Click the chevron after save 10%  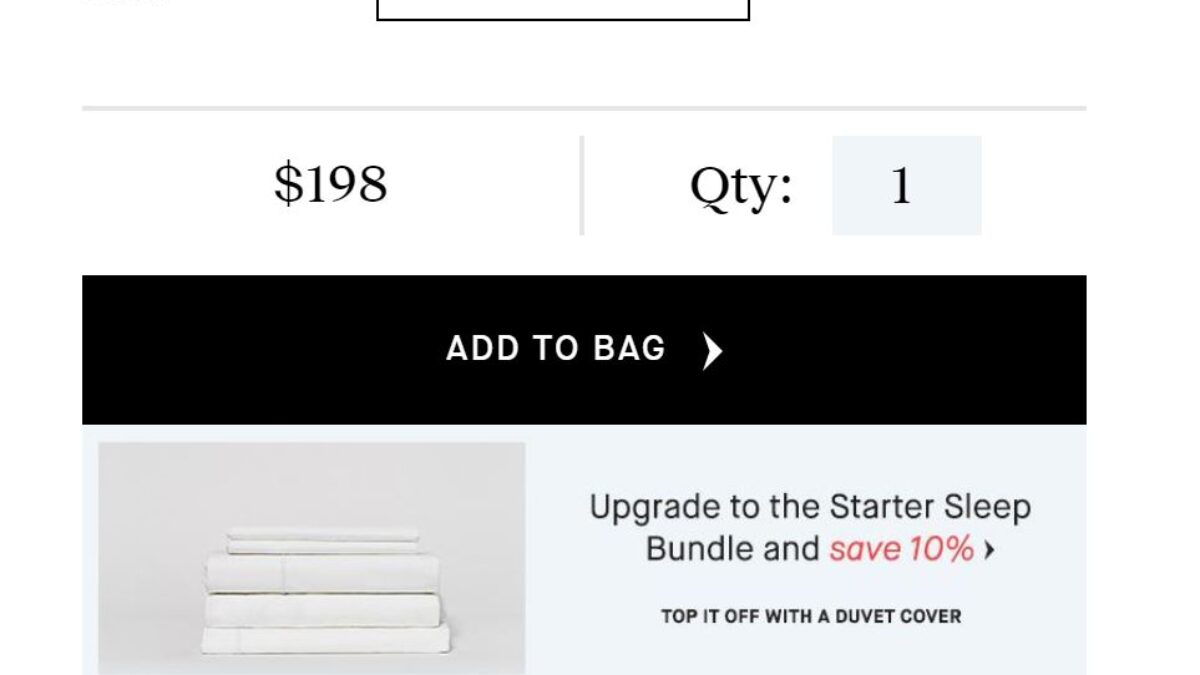(989, 550)
